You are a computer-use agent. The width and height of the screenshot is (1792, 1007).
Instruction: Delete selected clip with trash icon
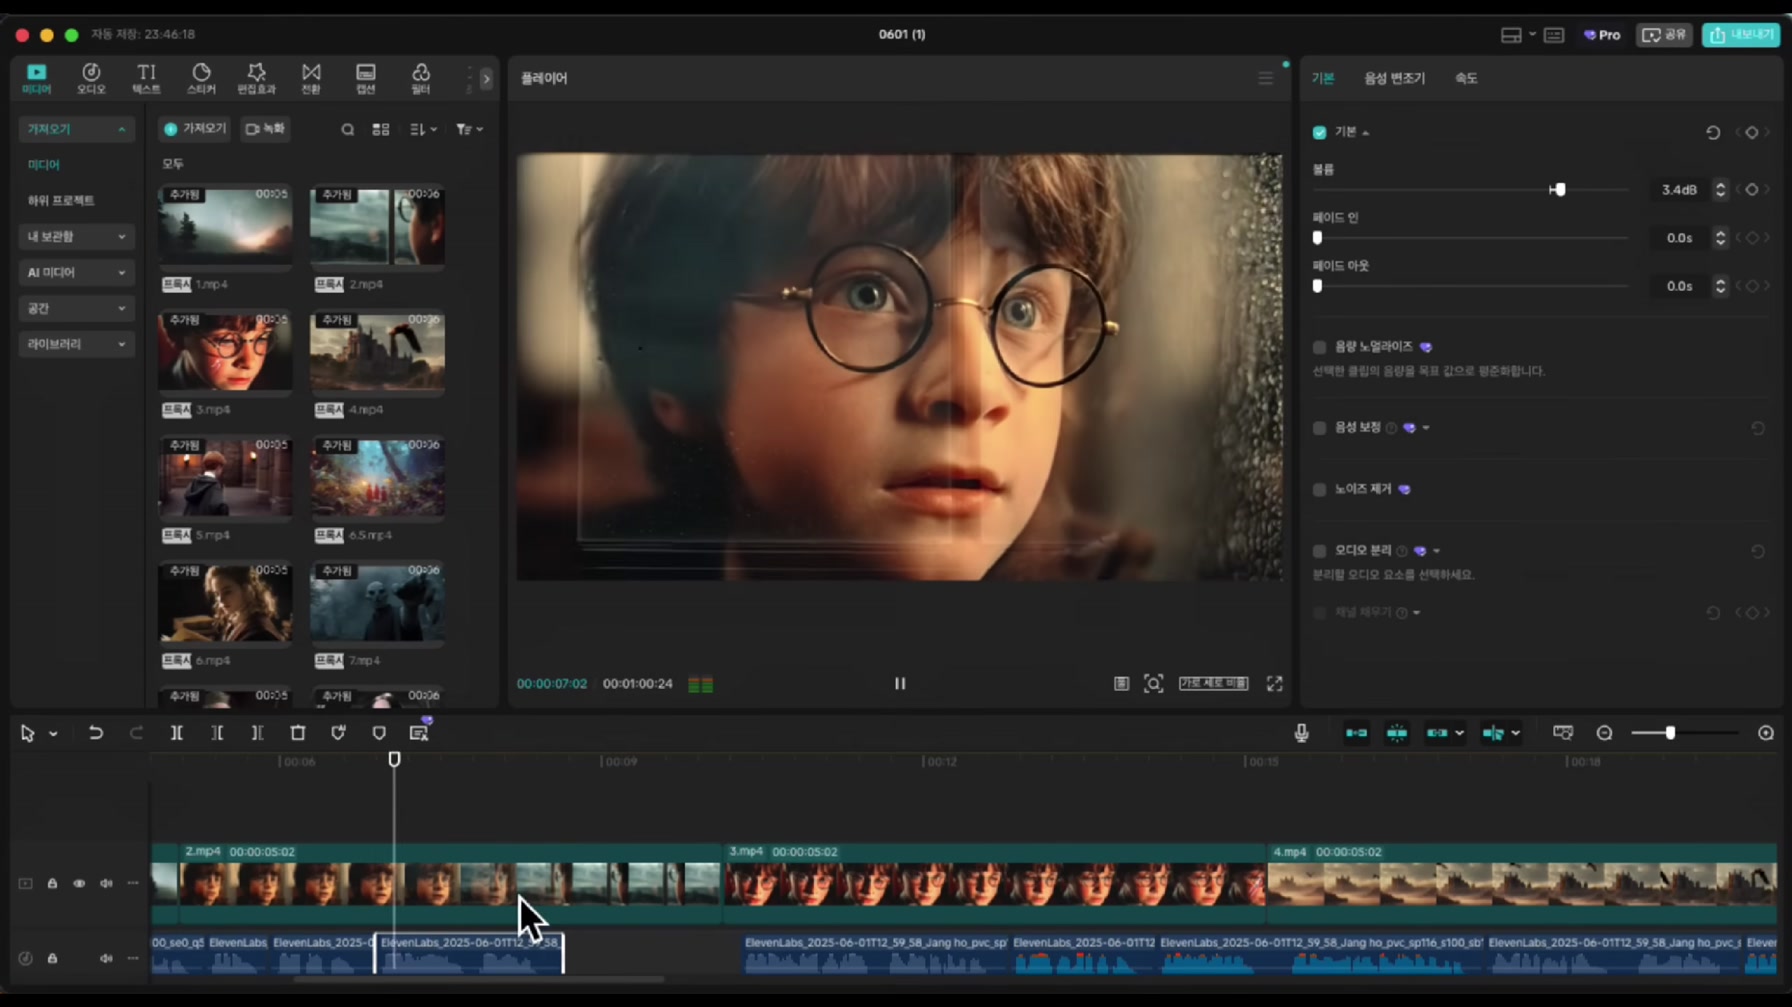298,733
